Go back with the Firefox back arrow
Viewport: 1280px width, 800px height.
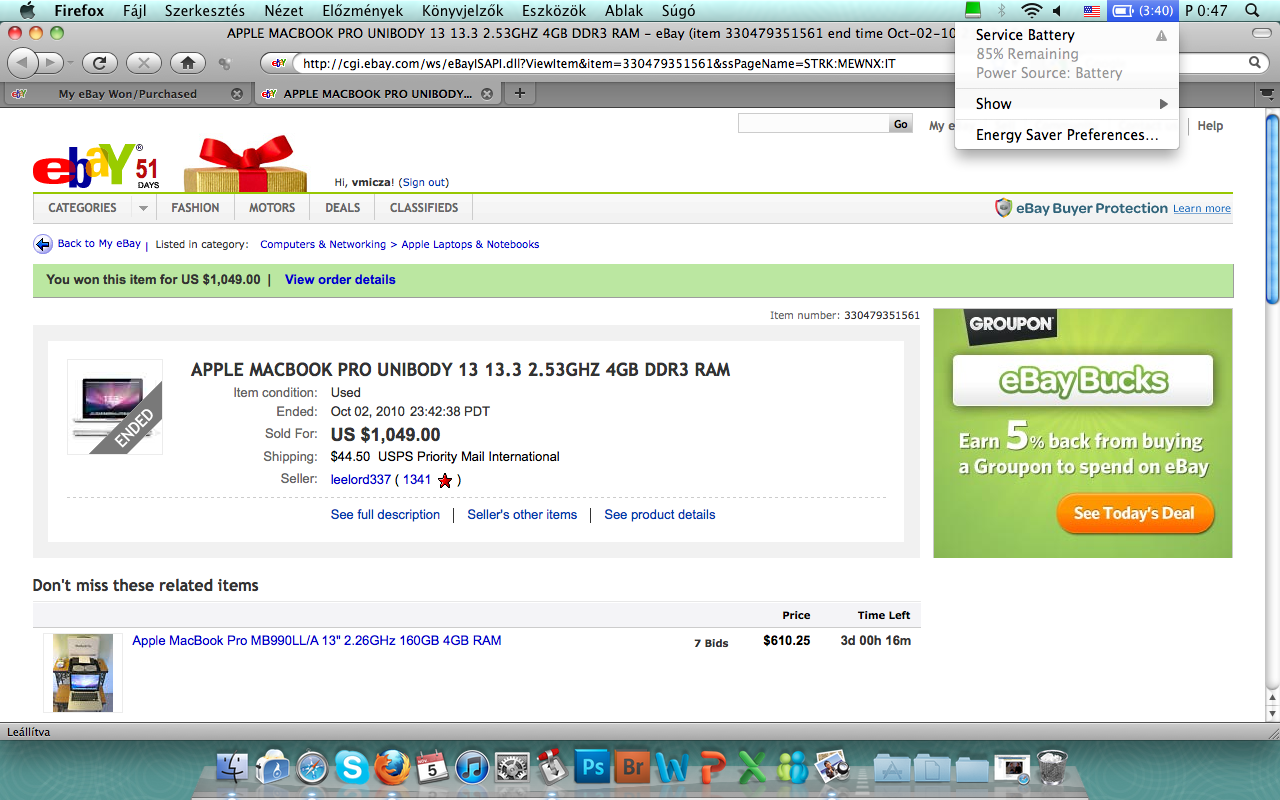pos(22,63)
